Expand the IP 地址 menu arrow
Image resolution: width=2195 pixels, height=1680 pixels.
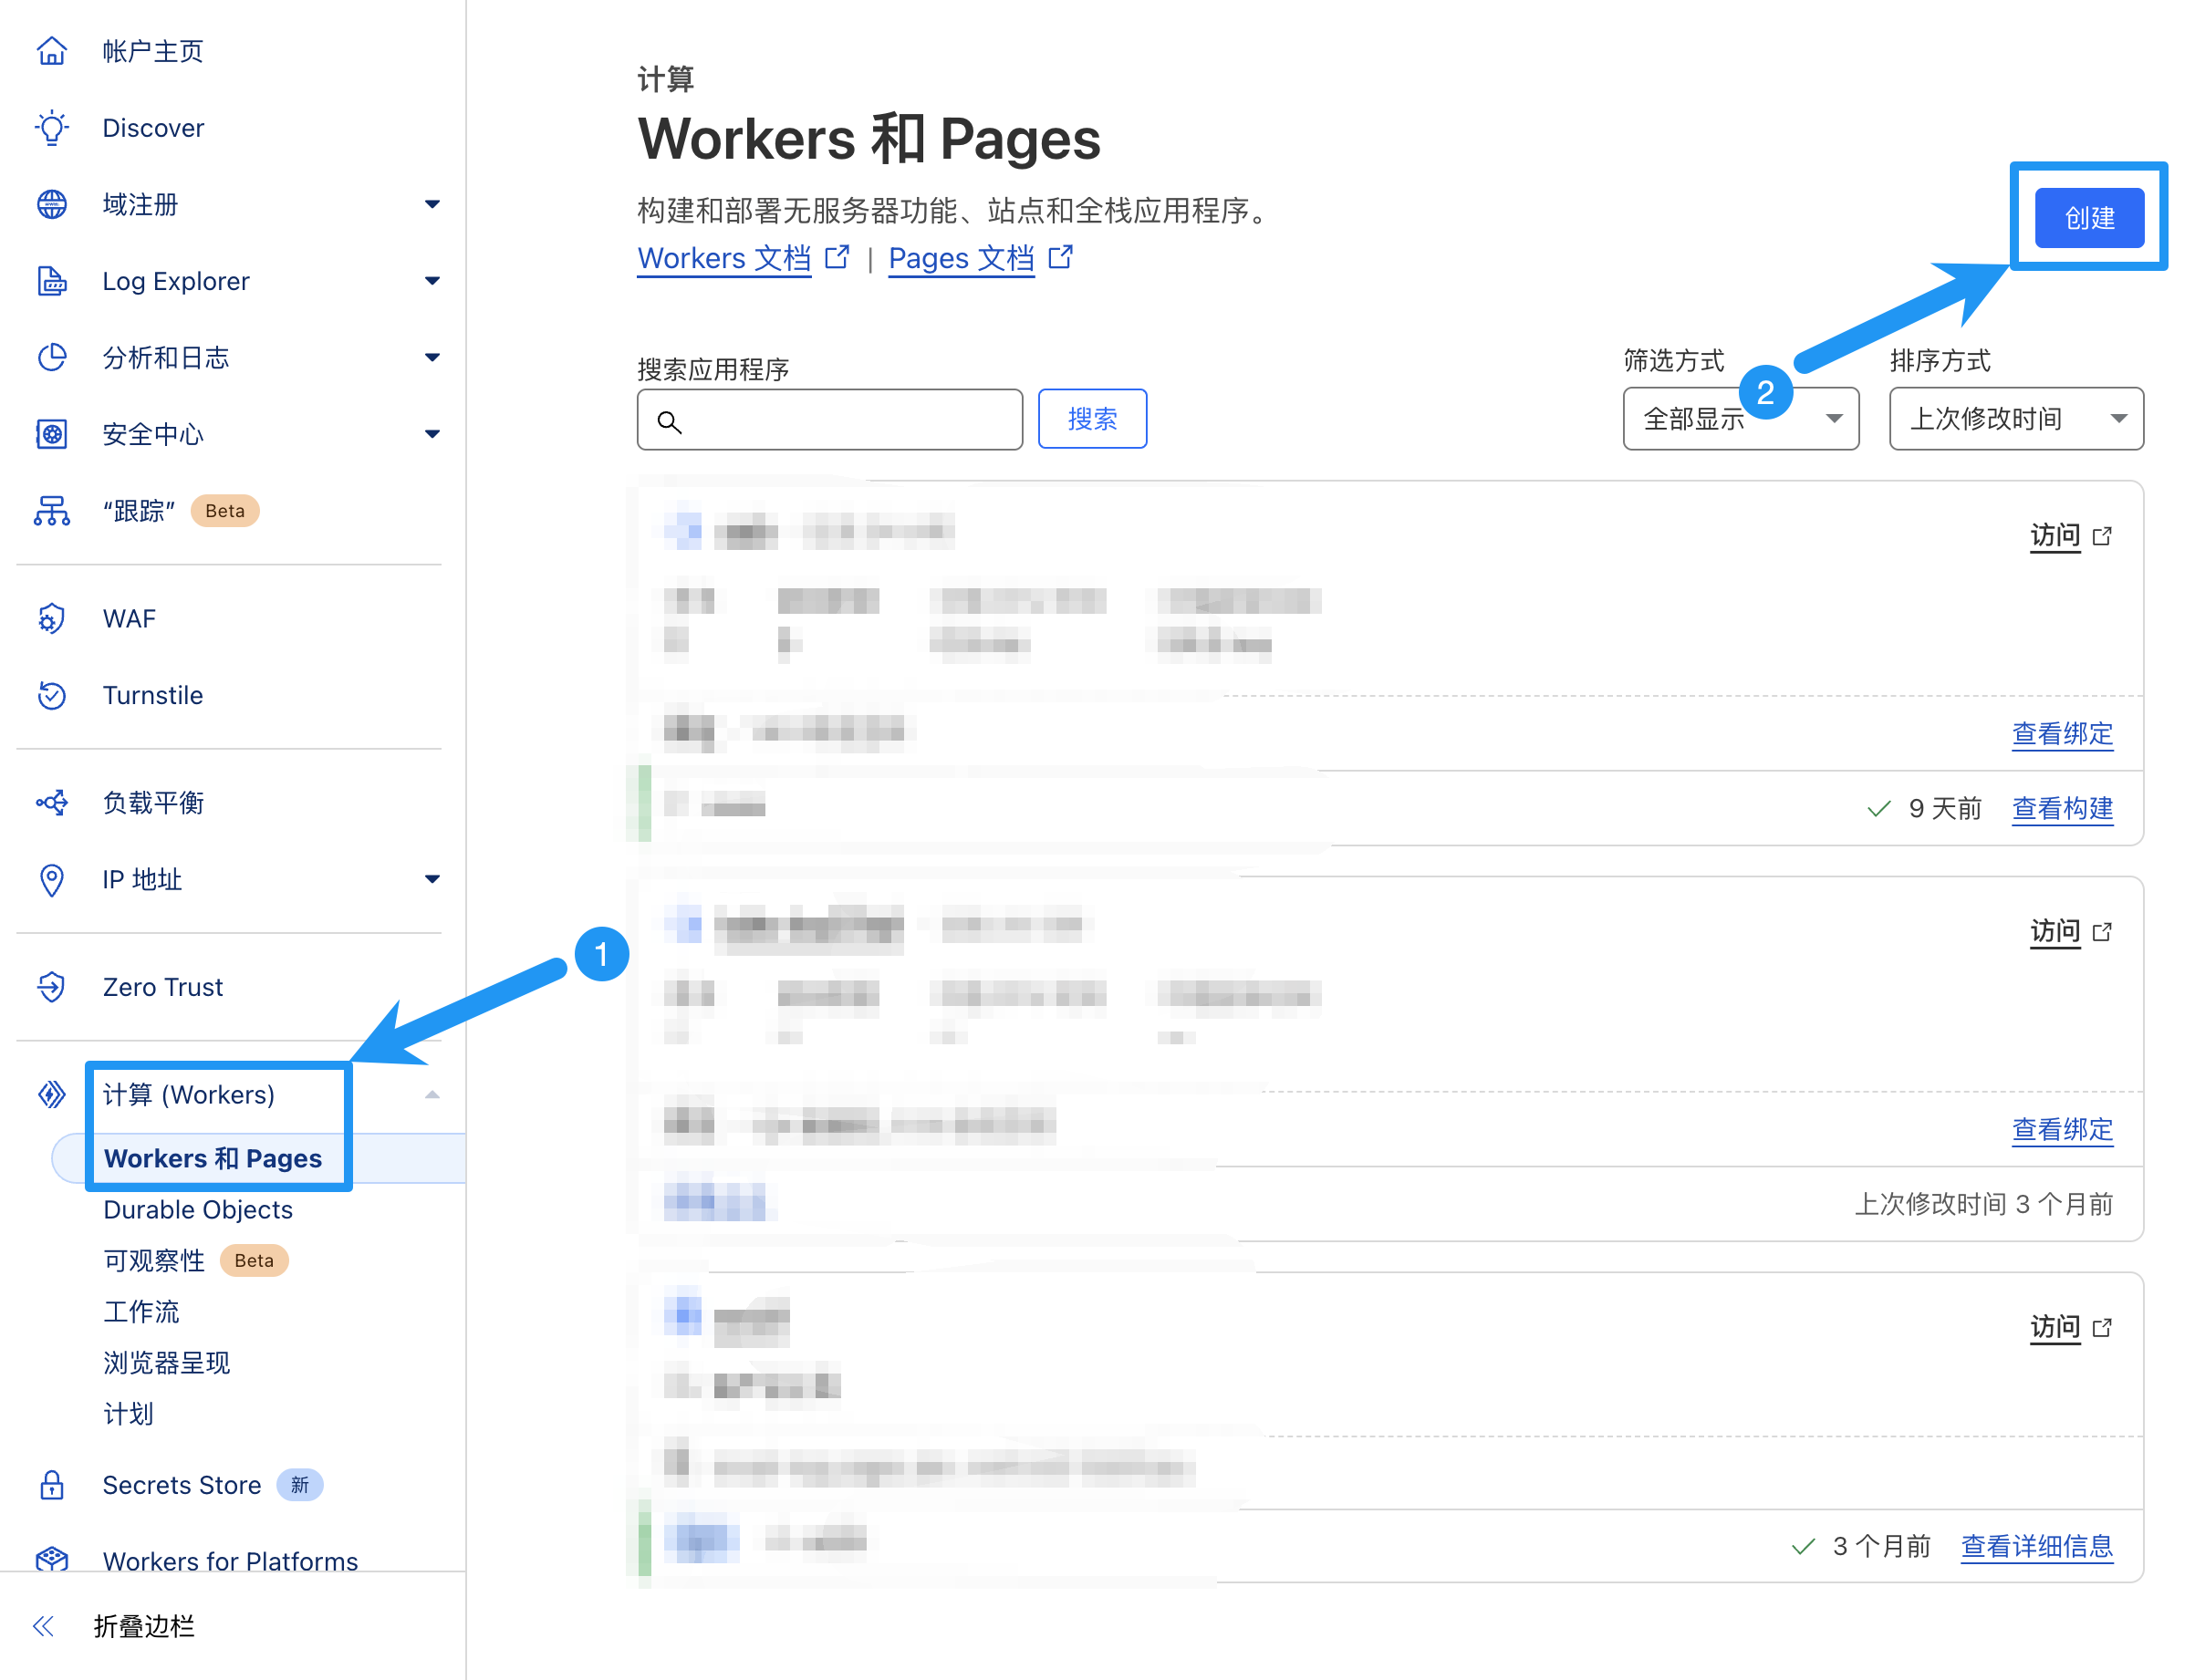click(432, 880)
